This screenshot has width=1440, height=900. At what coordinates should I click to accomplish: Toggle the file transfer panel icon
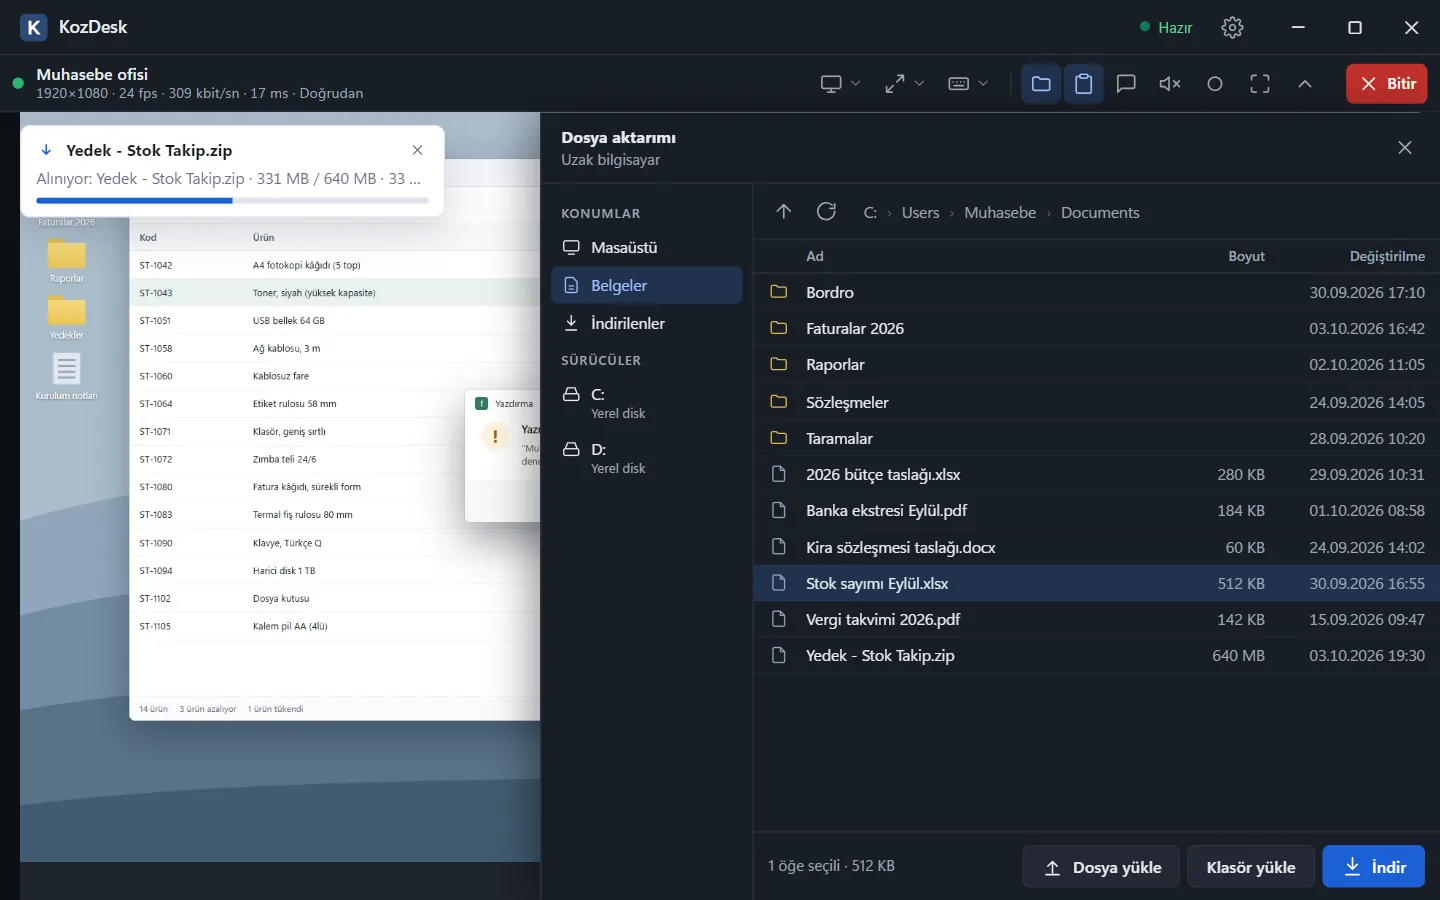pos(1041,84)
